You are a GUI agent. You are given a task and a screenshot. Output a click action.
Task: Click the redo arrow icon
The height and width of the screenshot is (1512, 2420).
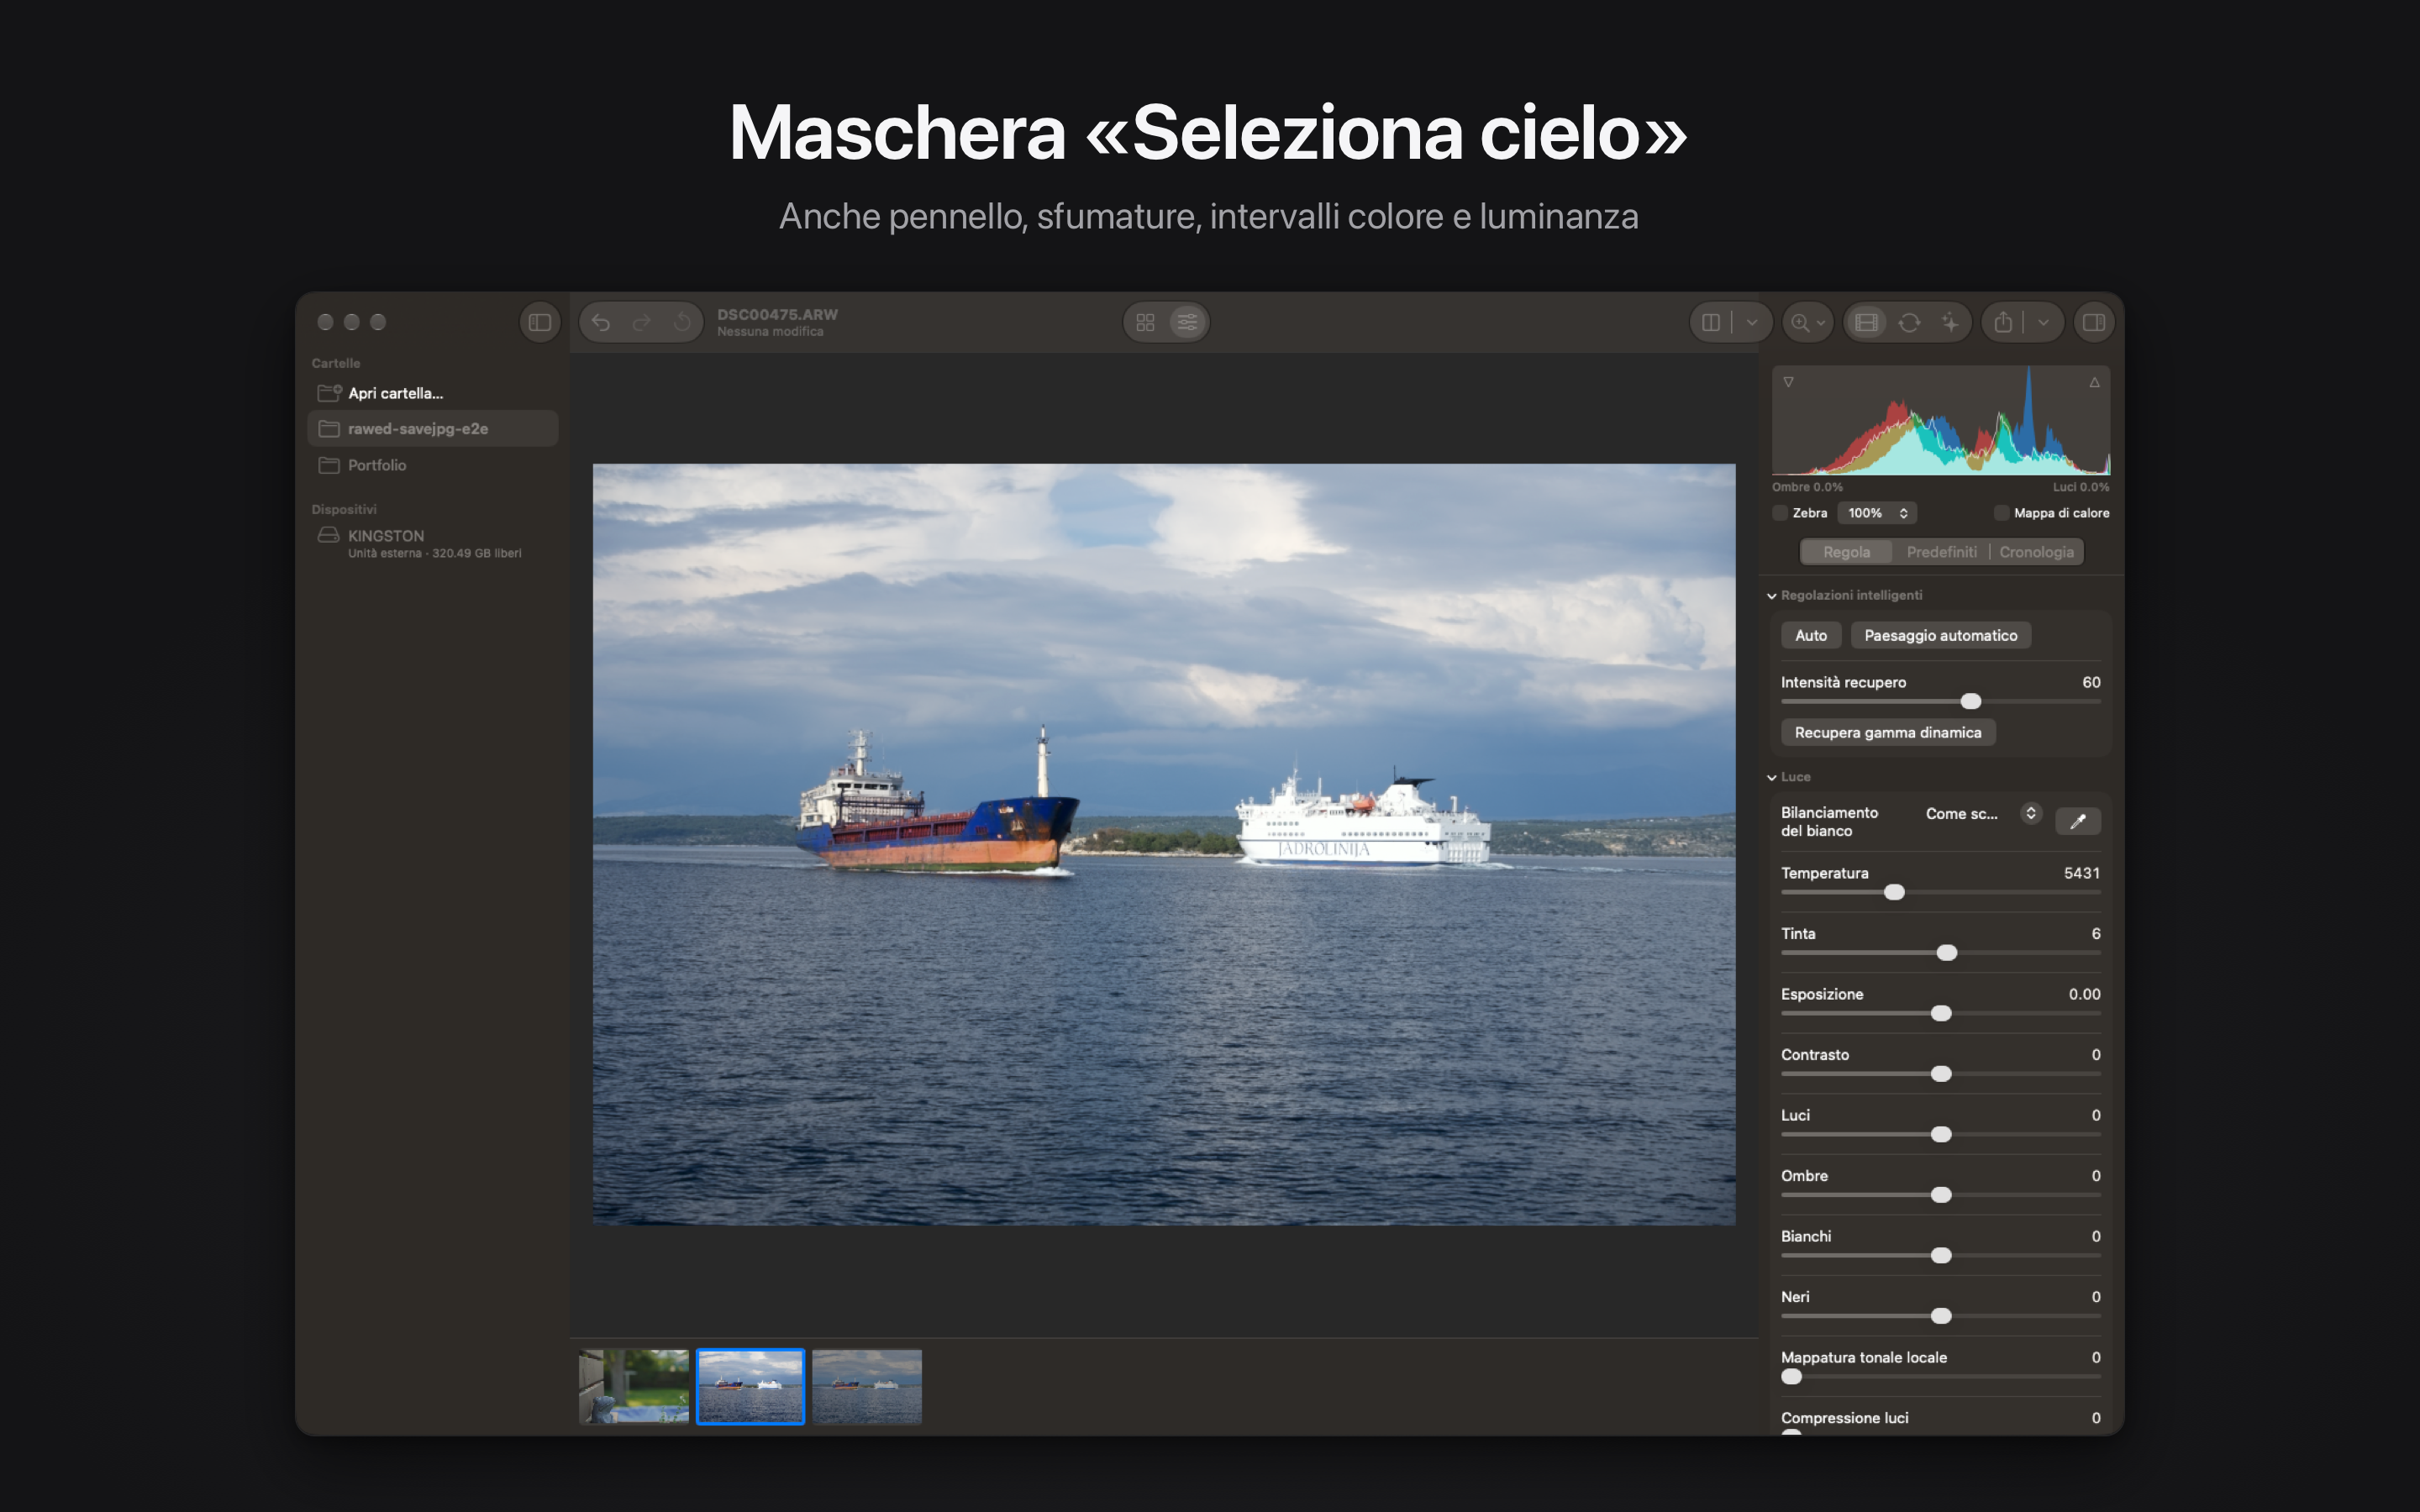[x=642, y=322]
